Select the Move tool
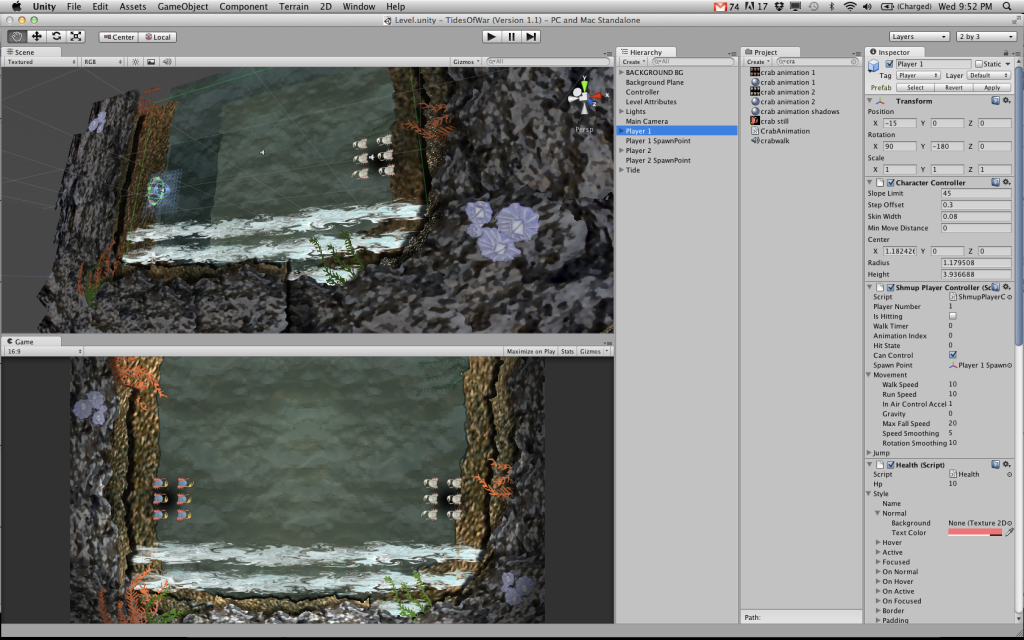The image size is (1024, 640). [x=37, y=37]
